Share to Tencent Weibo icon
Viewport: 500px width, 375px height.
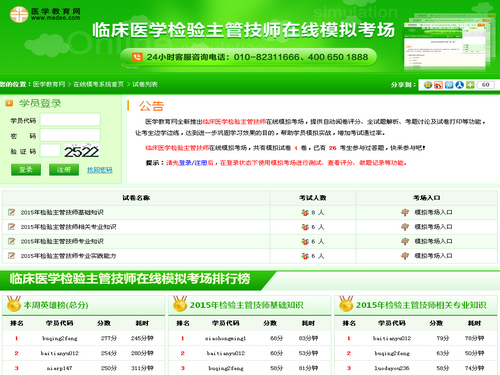pos(449,85)
